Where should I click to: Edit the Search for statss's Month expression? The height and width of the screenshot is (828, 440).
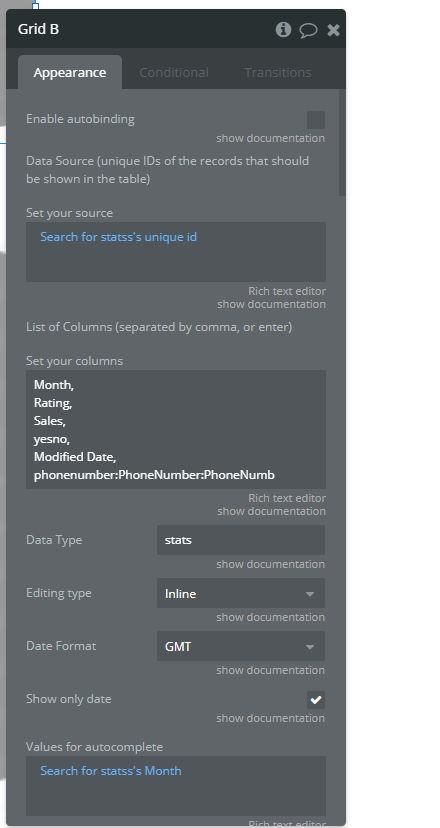[x=111, y=771]
